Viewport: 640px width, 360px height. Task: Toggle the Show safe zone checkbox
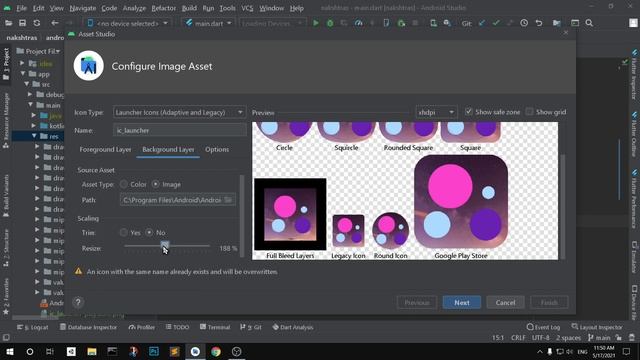[x=469, y=111]
